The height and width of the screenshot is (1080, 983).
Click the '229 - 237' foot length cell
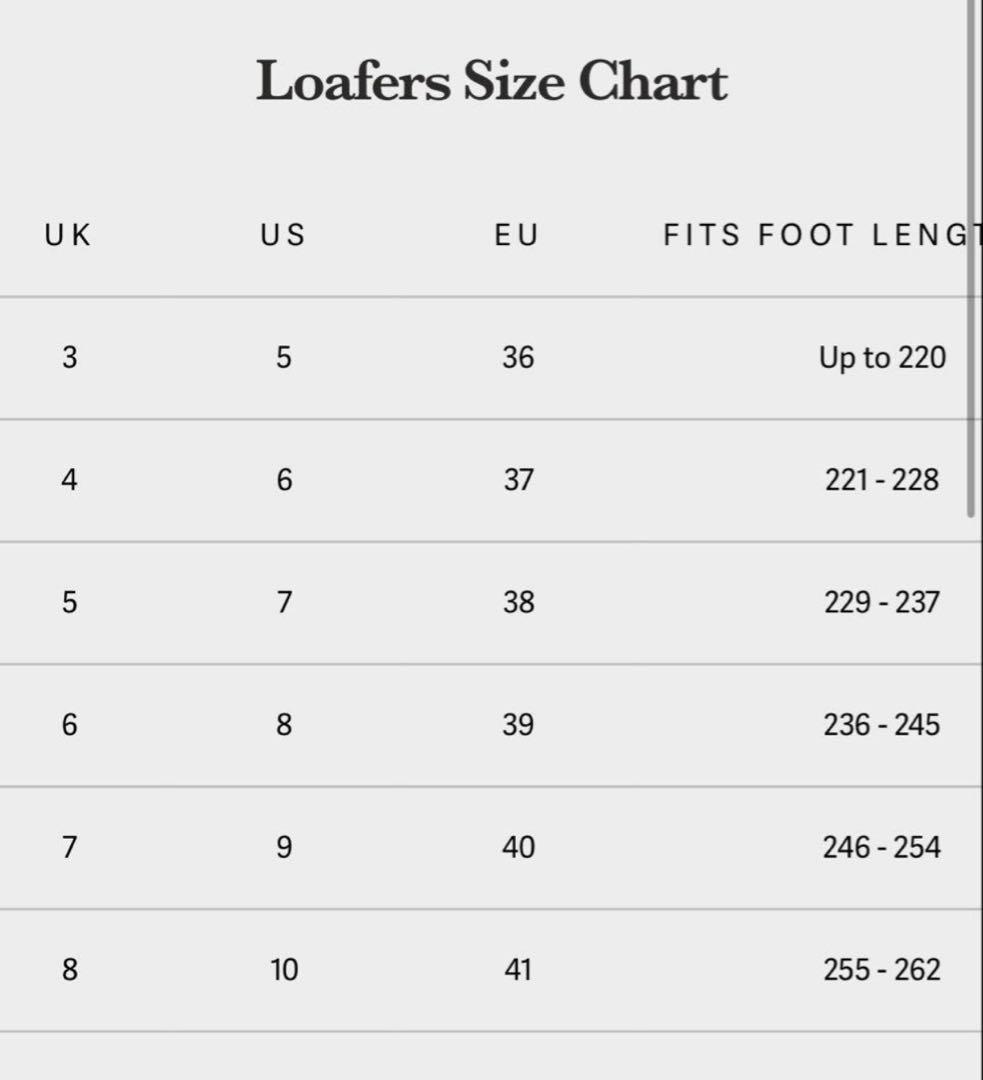point(882,602)
